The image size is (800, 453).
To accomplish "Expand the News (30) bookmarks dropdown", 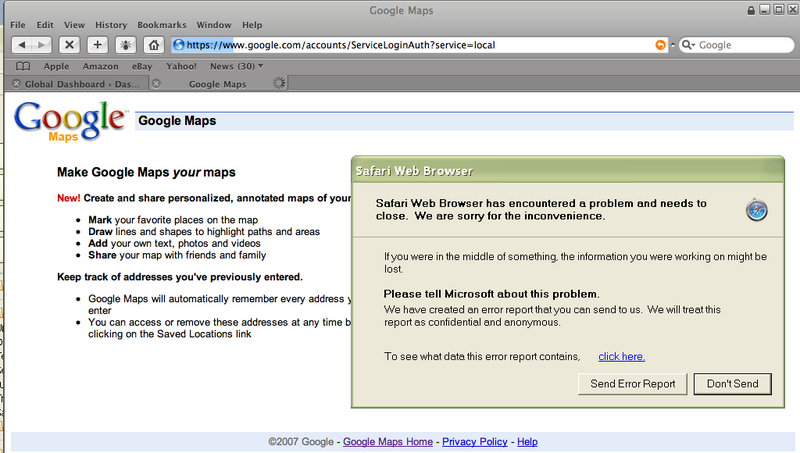I will pyautogui.click(x=237, y=66).
